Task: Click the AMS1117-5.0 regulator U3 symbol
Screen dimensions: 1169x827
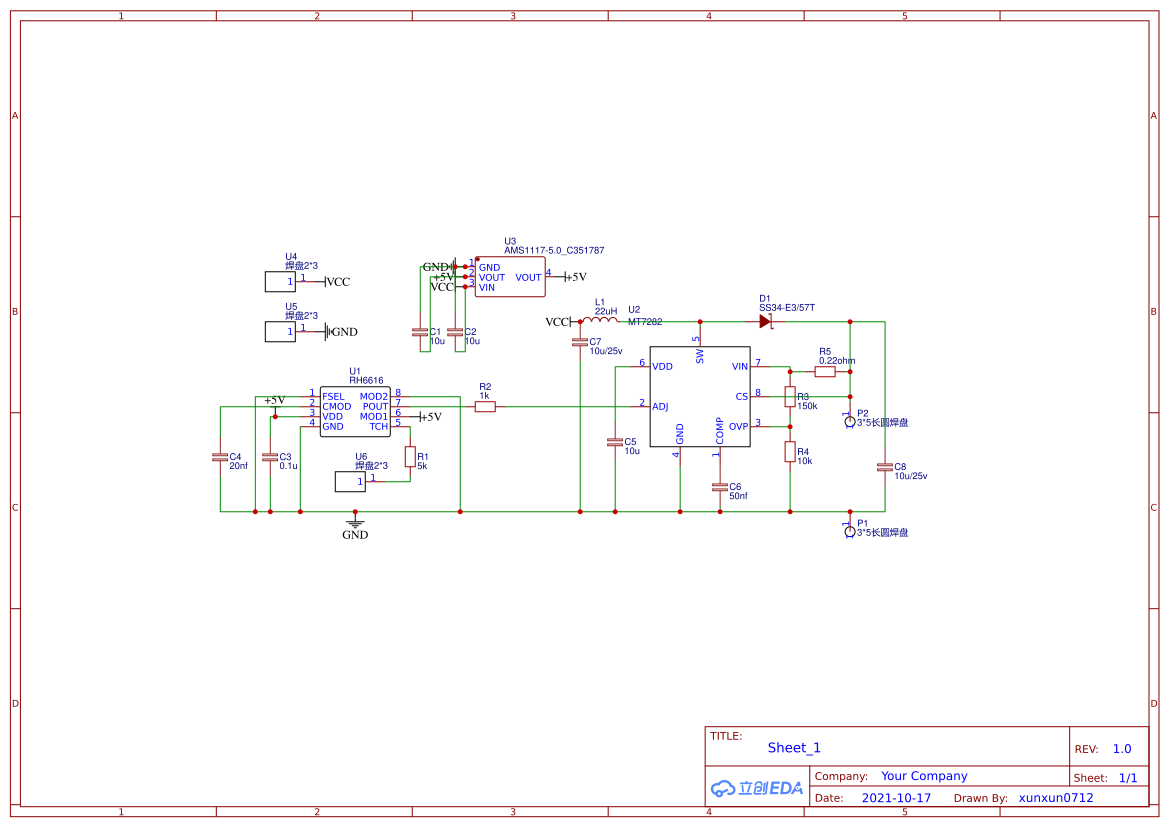Action: click(x=510, y=277)
